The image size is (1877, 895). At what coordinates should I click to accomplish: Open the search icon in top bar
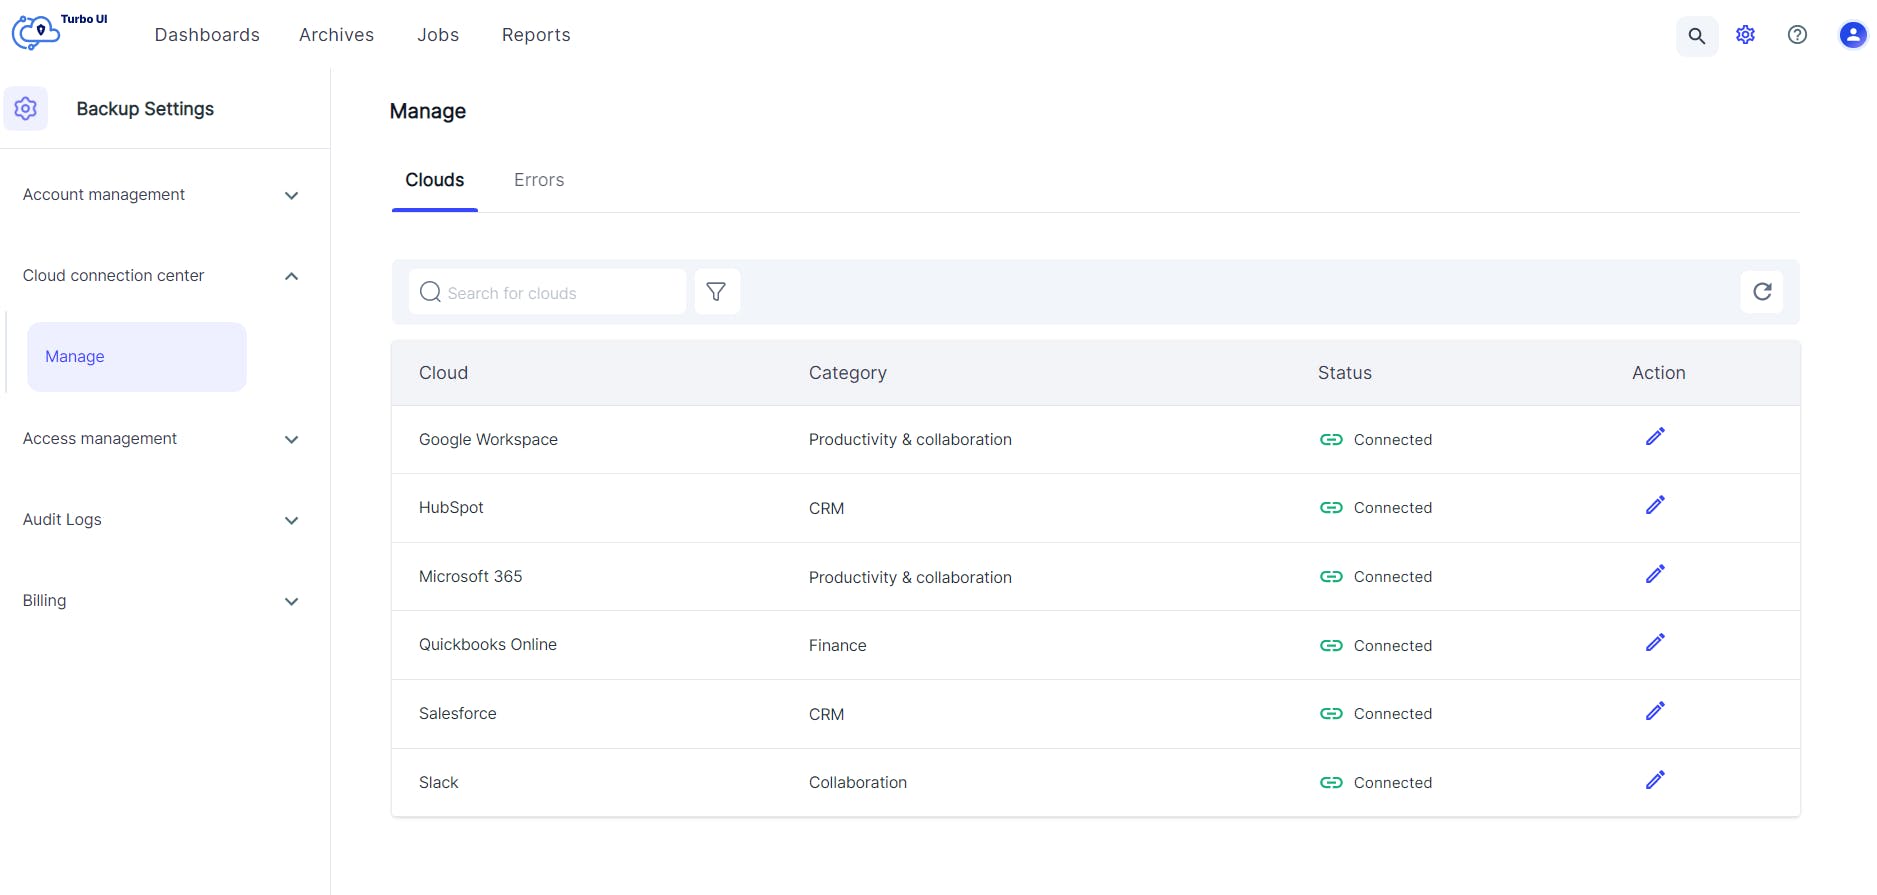pos(1696,36)
